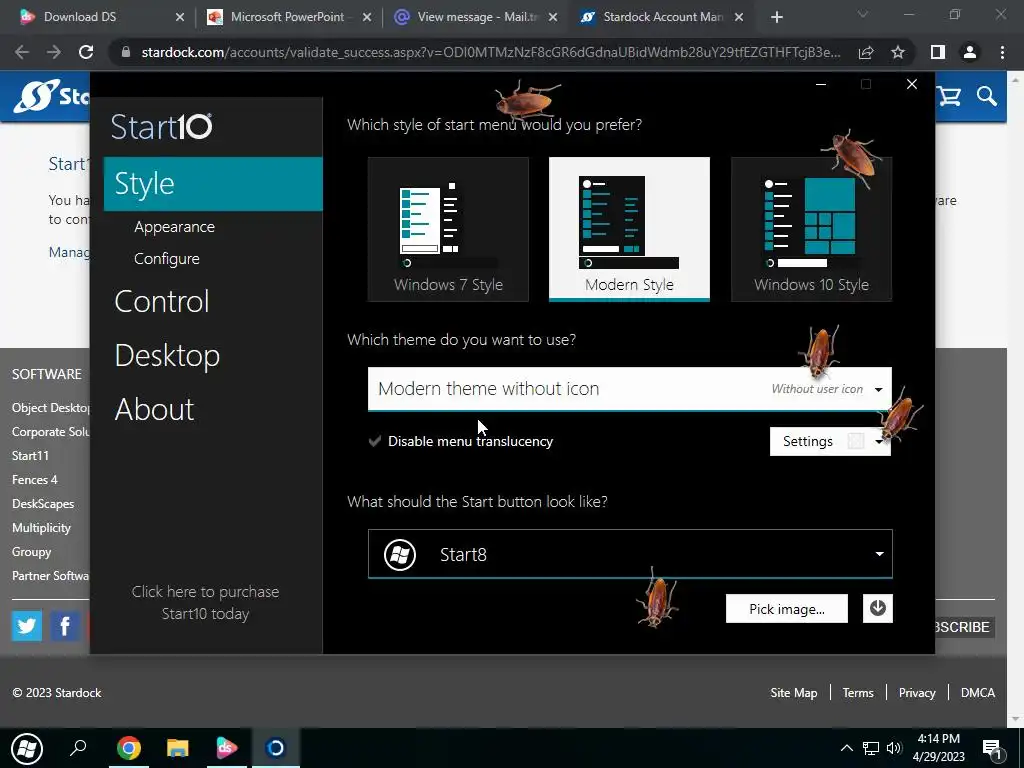Minimize the Start10 configuration window
This screenshot has height=768, width=1024.
[821, 84]
